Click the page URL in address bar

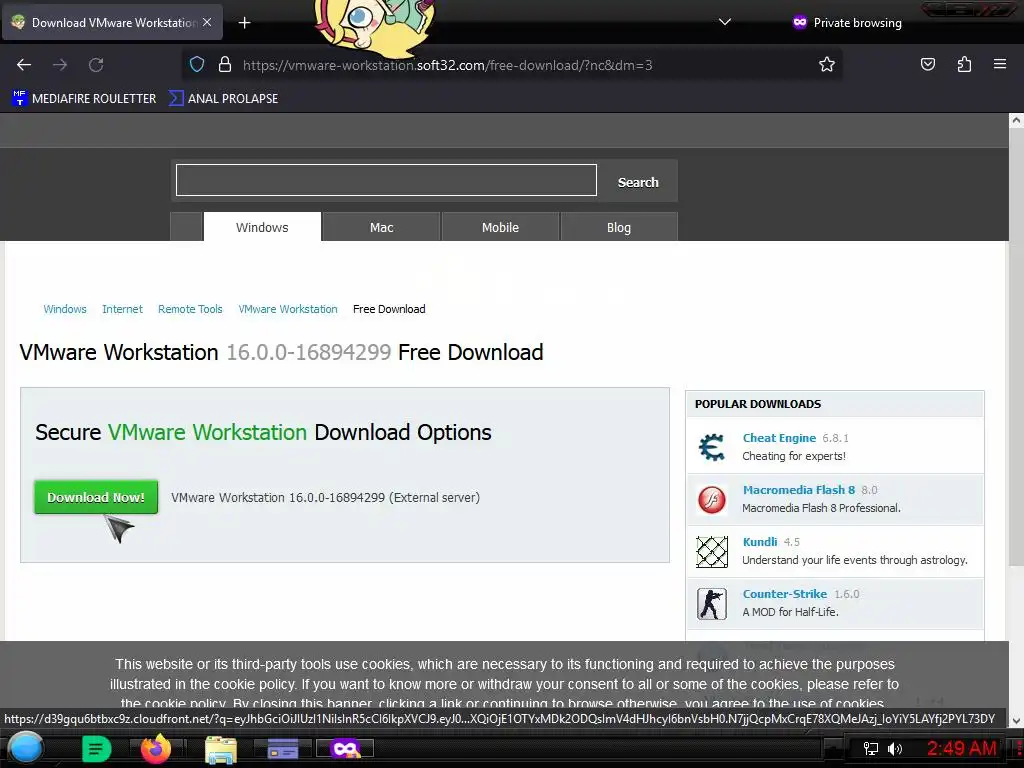[447, 65]
